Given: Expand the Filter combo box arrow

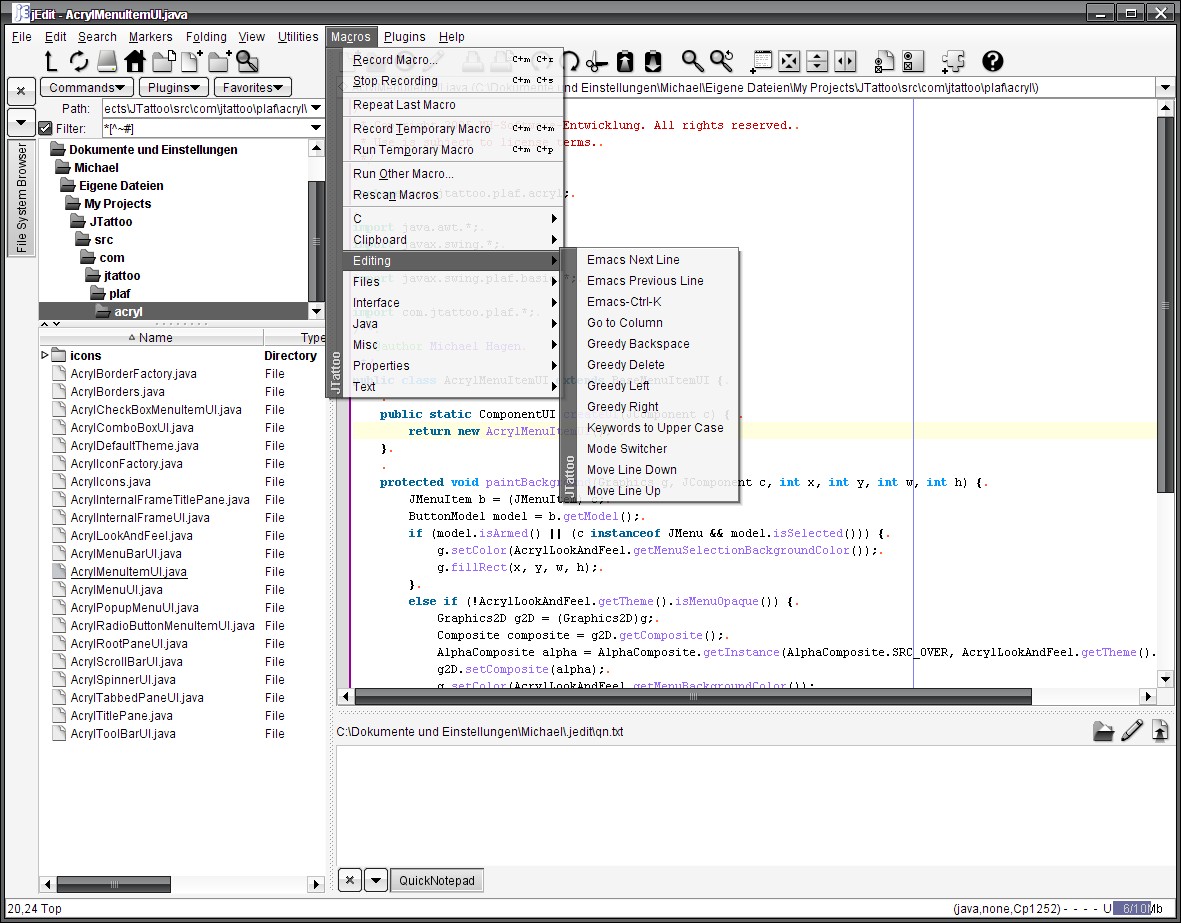Looking at the screenshot, I should pos(316,128).
